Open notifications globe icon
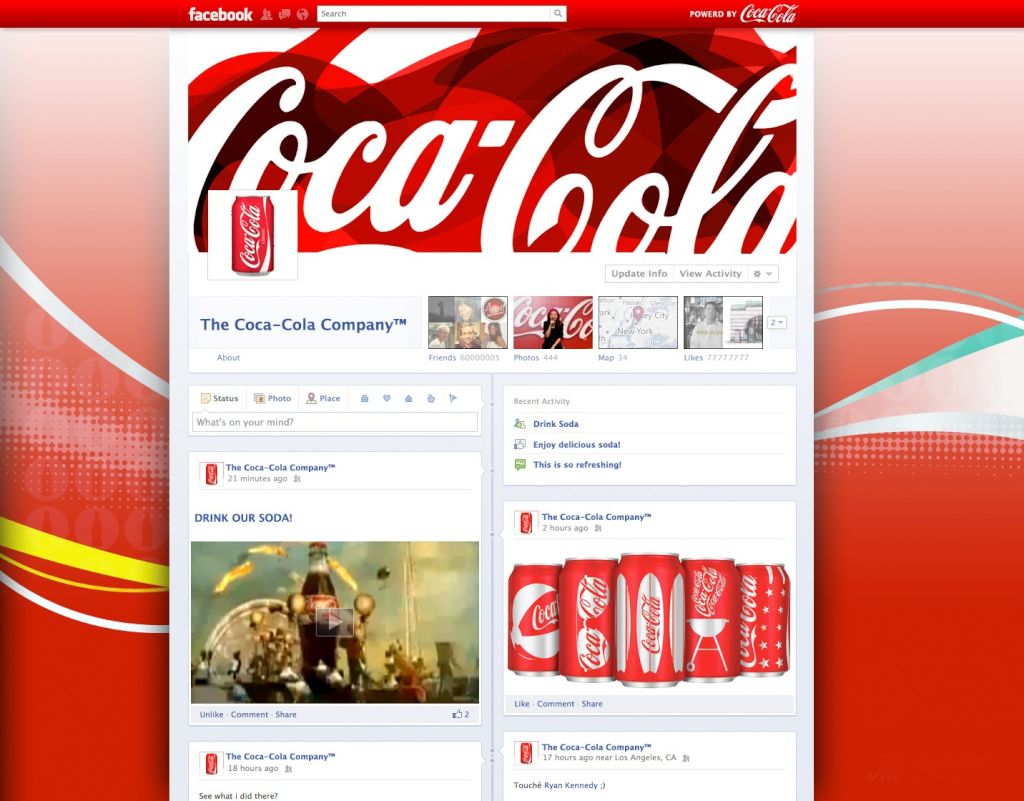The height and width of the screenshot is (801, 1024). [302, 14]
